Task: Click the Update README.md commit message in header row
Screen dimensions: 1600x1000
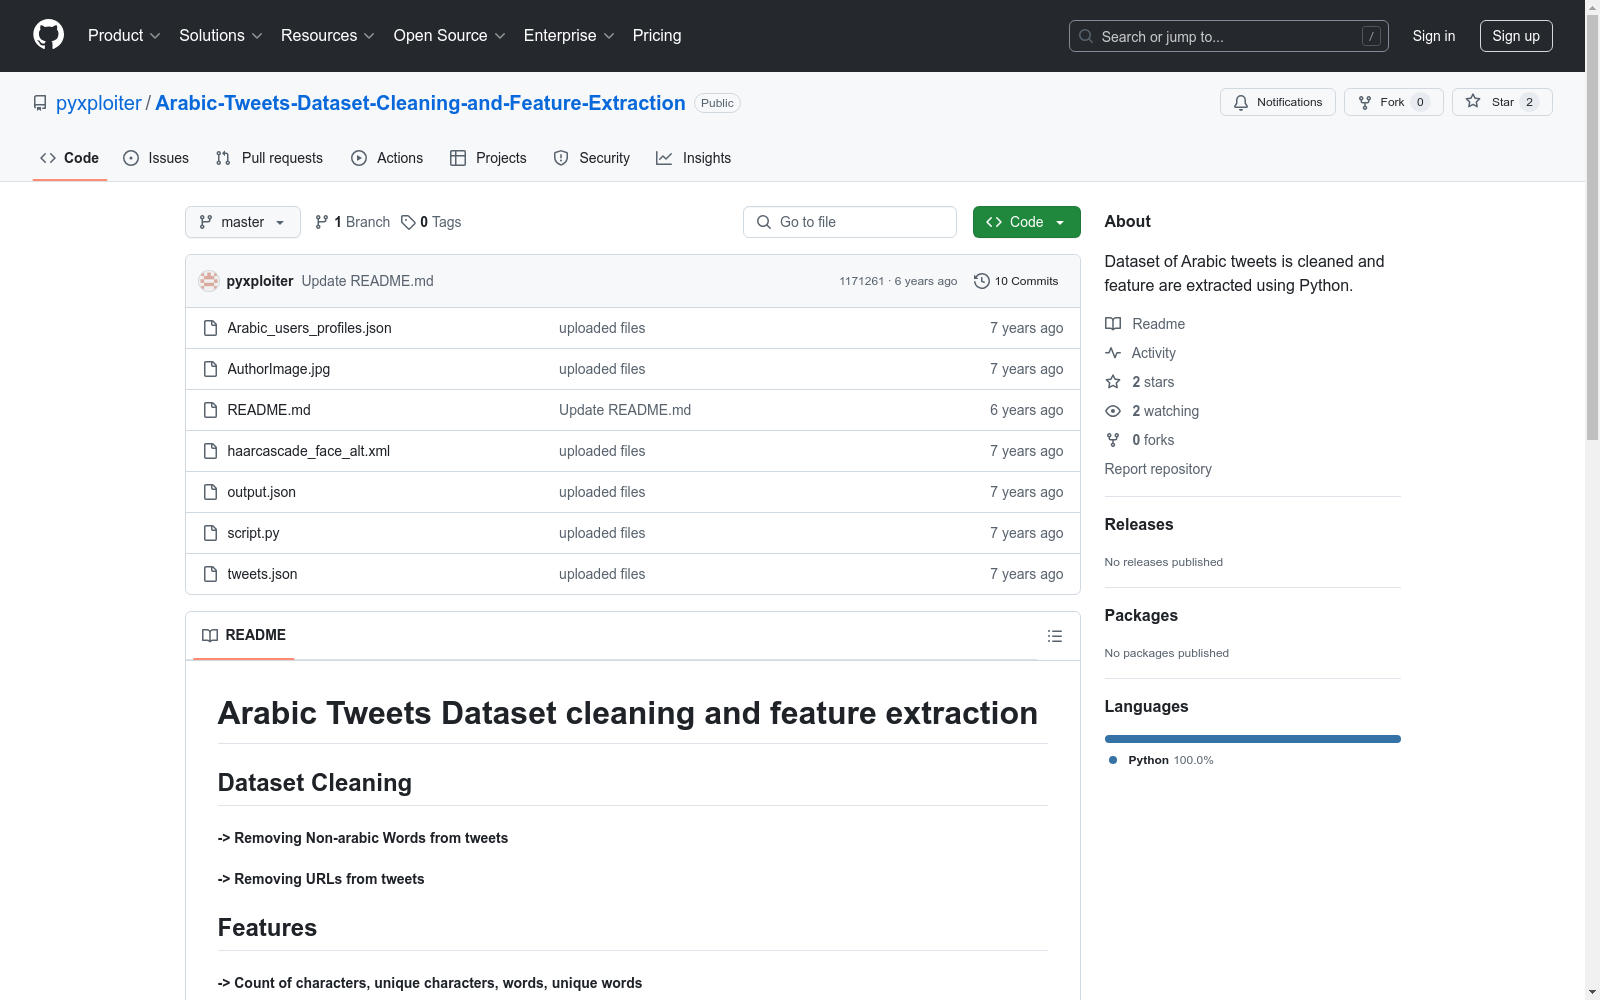Action: coord(368,281)
